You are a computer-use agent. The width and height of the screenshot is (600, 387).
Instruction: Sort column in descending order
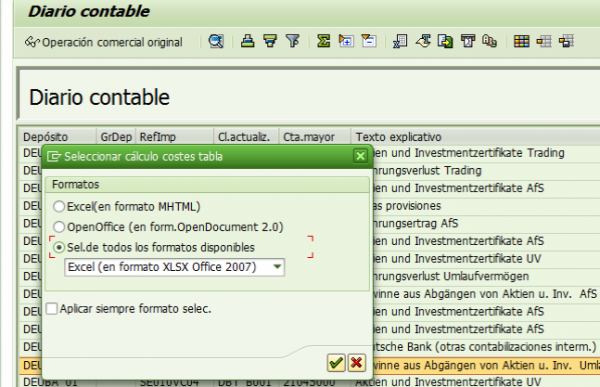[270, 41]
